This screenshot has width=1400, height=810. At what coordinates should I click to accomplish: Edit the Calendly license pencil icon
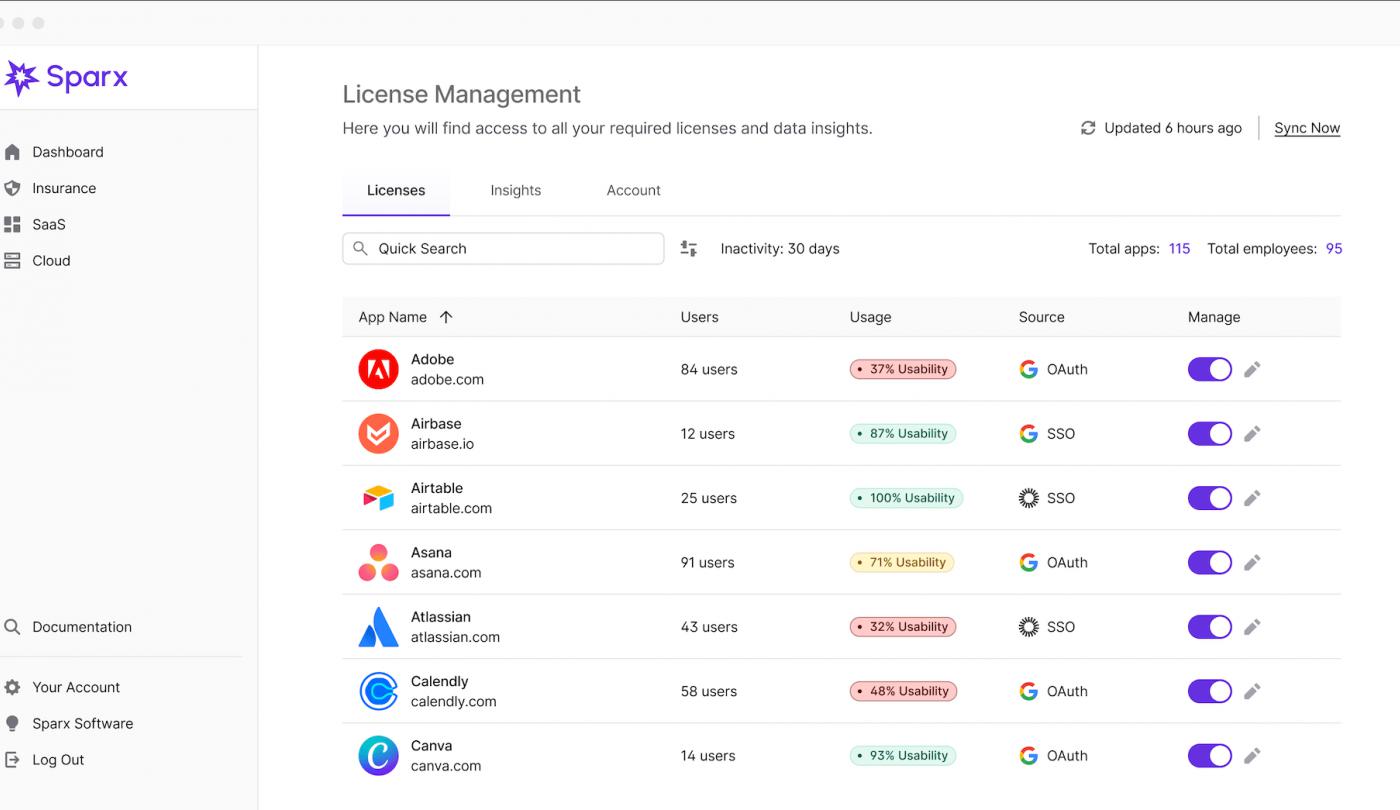tap(1252, 691)
